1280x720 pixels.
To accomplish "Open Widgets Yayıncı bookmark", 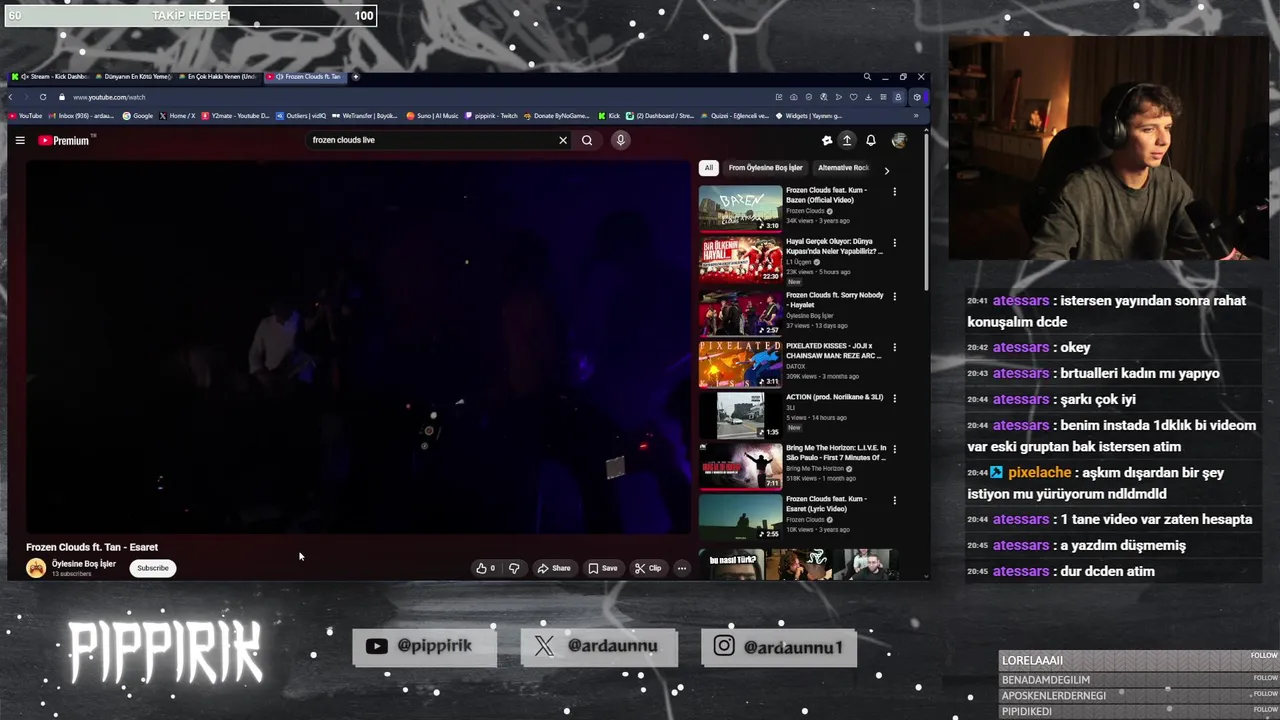I will [x=810, y=116].
